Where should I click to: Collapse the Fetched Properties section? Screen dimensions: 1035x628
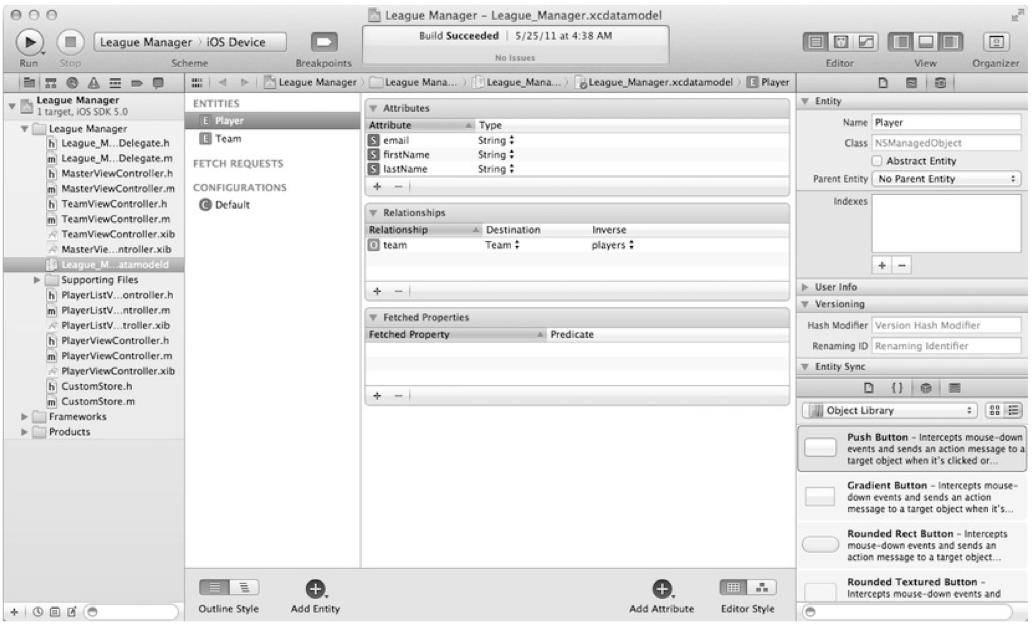point(373,318)
